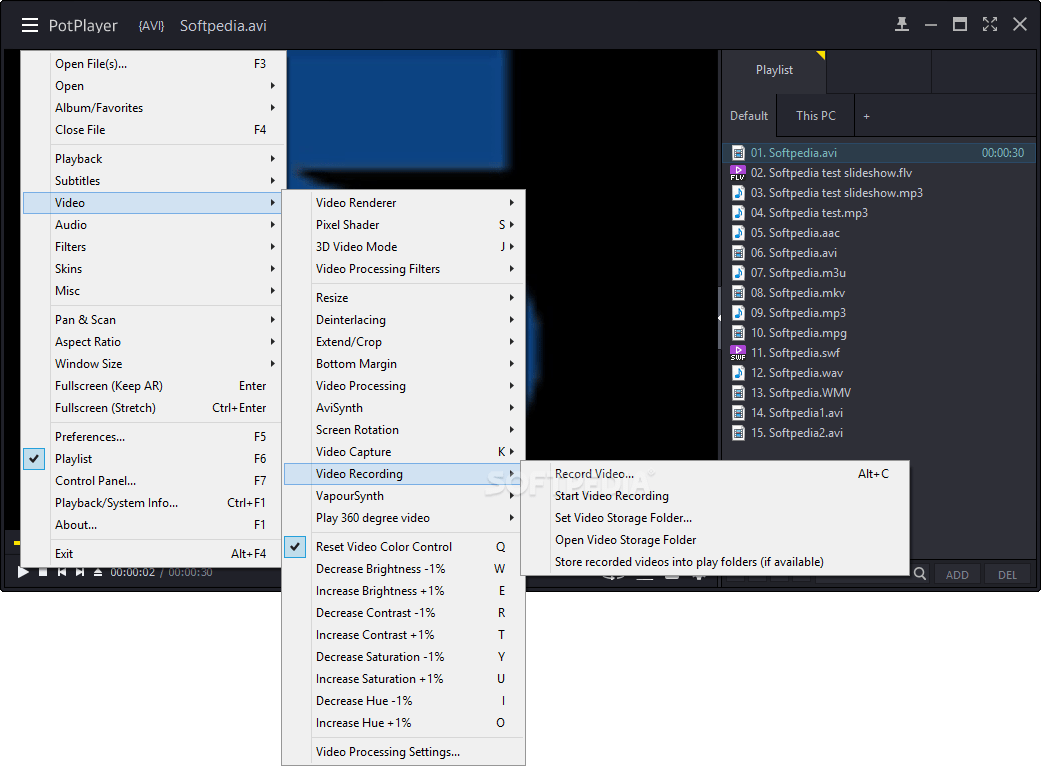1041x766 pixels.
Task: Select the Default playlist tab
Action: click(x=749, y=115)
